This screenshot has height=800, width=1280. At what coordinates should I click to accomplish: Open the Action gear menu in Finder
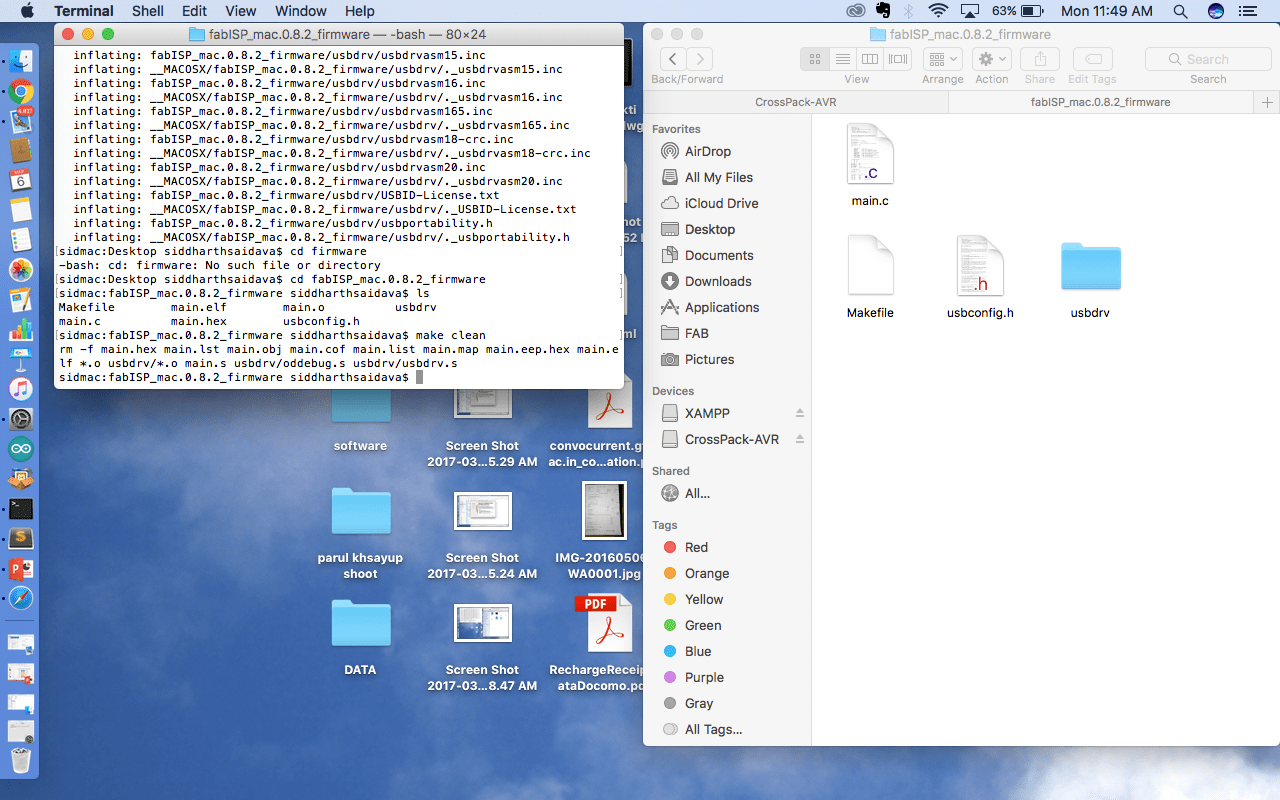(992, 59)
